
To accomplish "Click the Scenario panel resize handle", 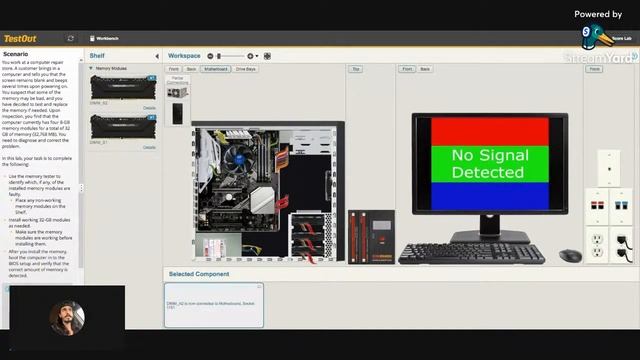I will point(82,188).
